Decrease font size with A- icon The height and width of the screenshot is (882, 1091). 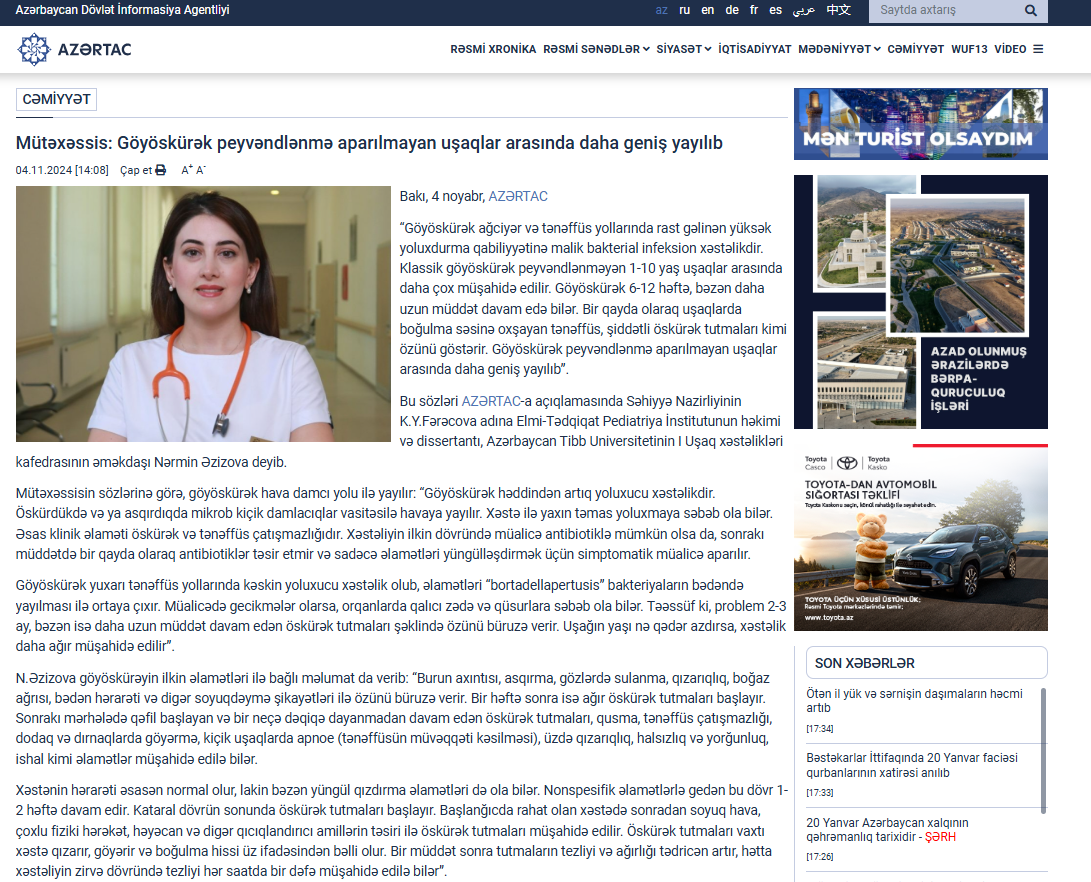[201, 170]
